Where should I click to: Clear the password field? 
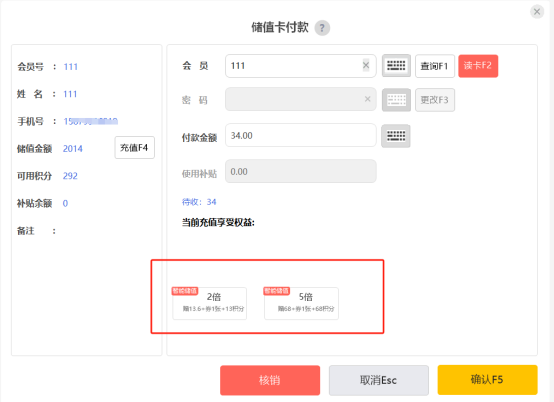(367, 99)
